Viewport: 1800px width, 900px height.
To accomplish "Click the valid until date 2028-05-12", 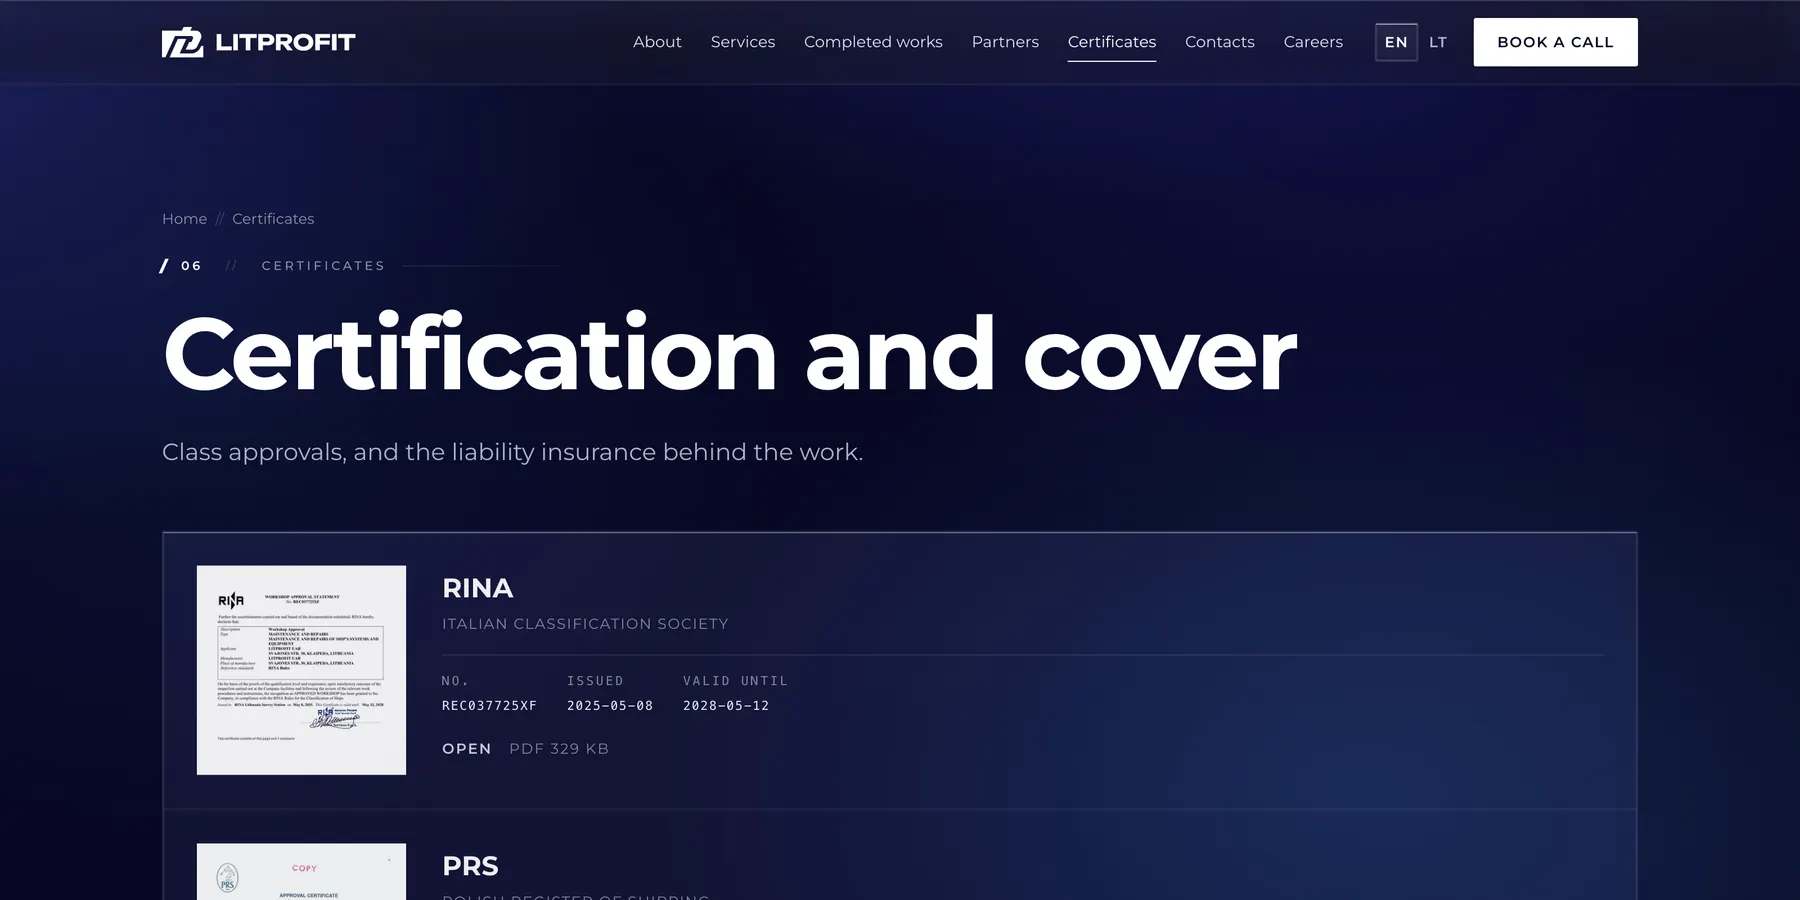I will coord(726,706).
